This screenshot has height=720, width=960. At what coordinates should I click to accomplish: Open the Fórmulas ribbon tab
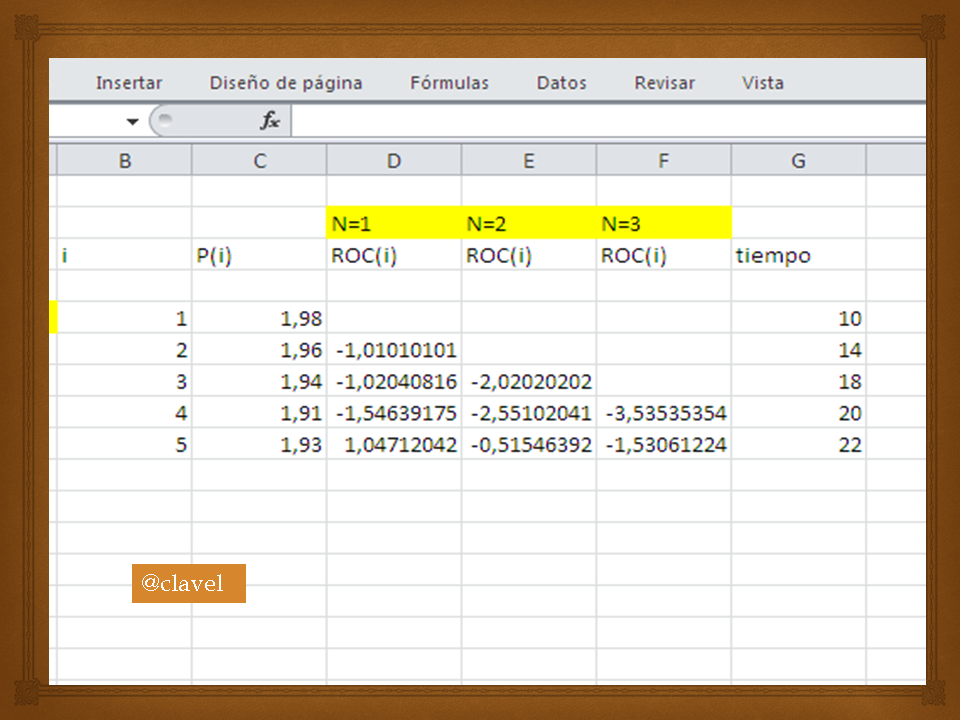[449, 83]
